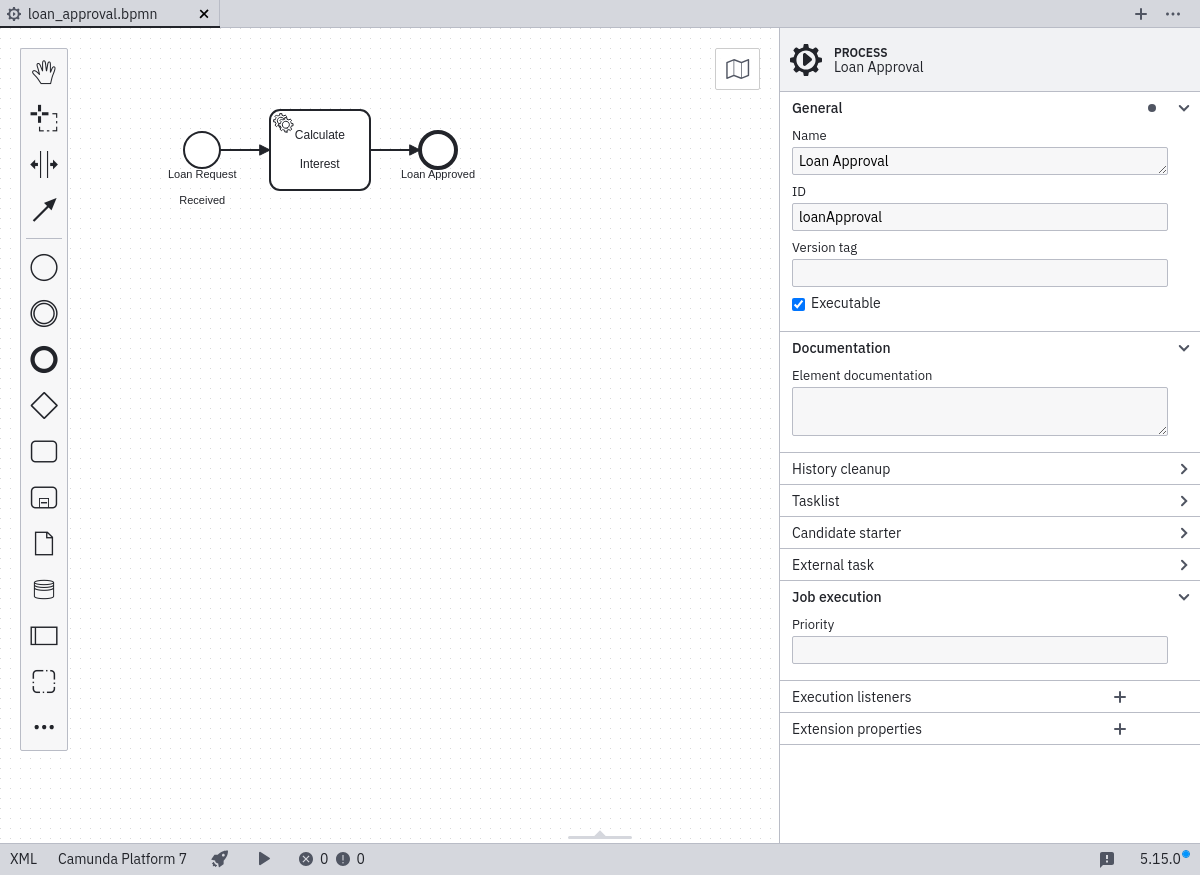The width and height of the screenshot is (1200, 875).
Task: Uncheck the Executable checkbox
Action: click(x=798, y=304)
